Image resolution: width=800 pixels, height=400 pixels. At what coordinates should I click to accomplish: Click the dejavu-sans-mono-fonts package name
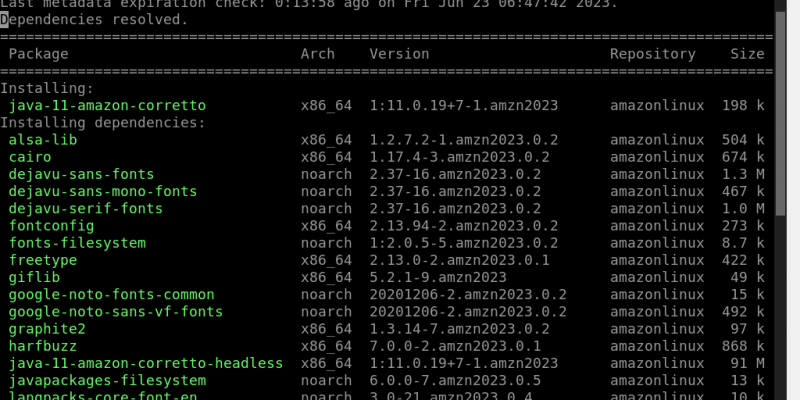pos(103,191)
